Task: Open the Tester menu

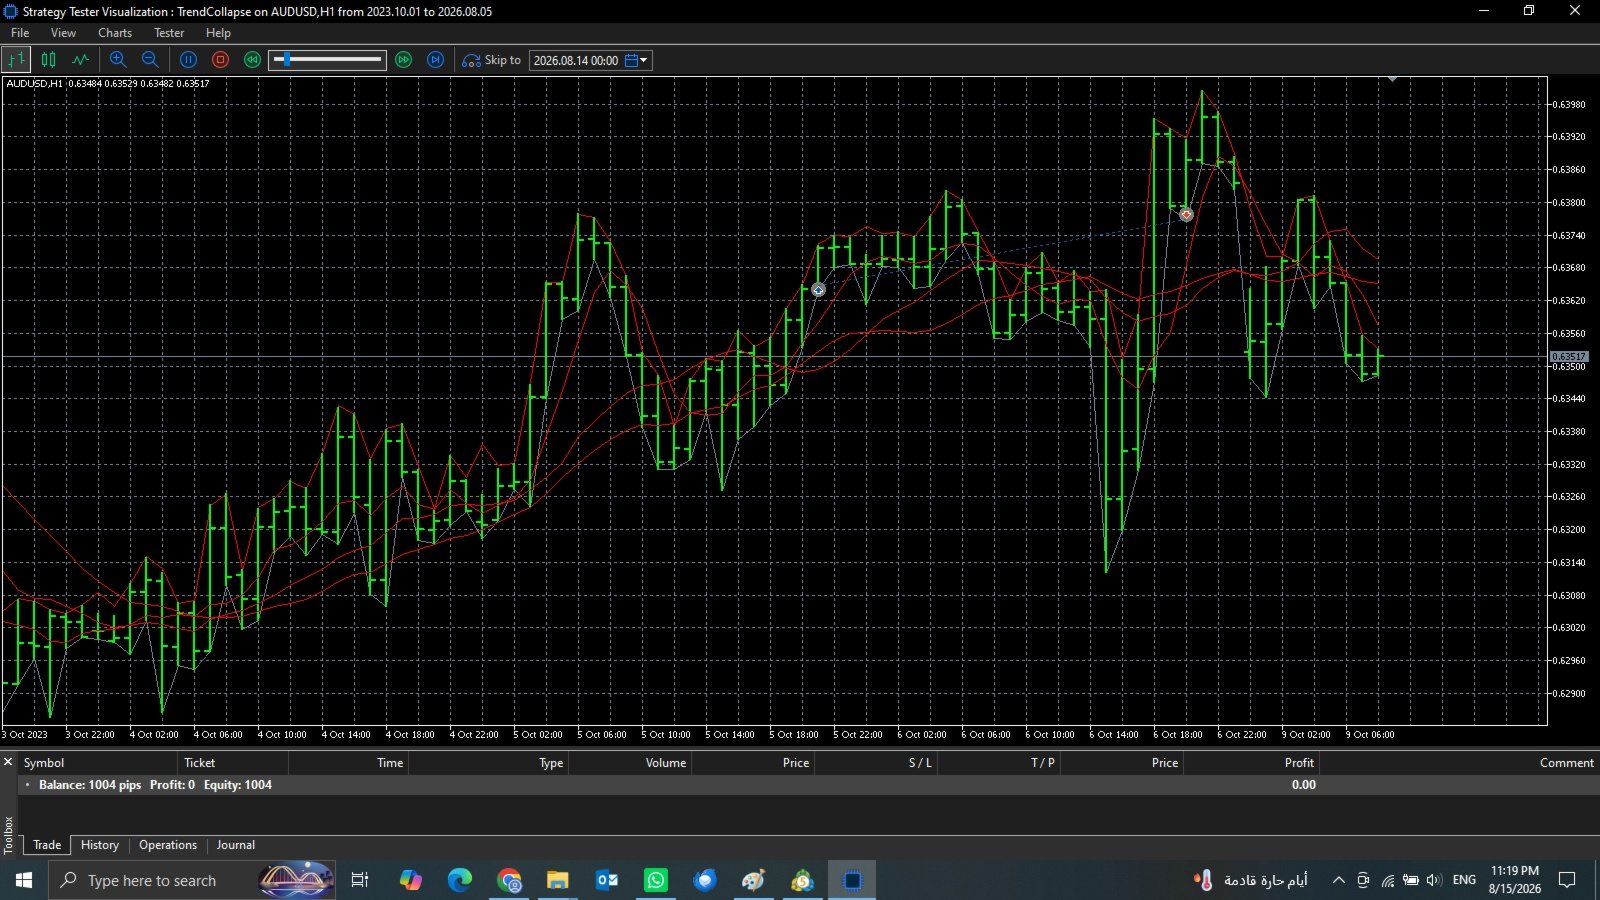Action: pos(169,33)
